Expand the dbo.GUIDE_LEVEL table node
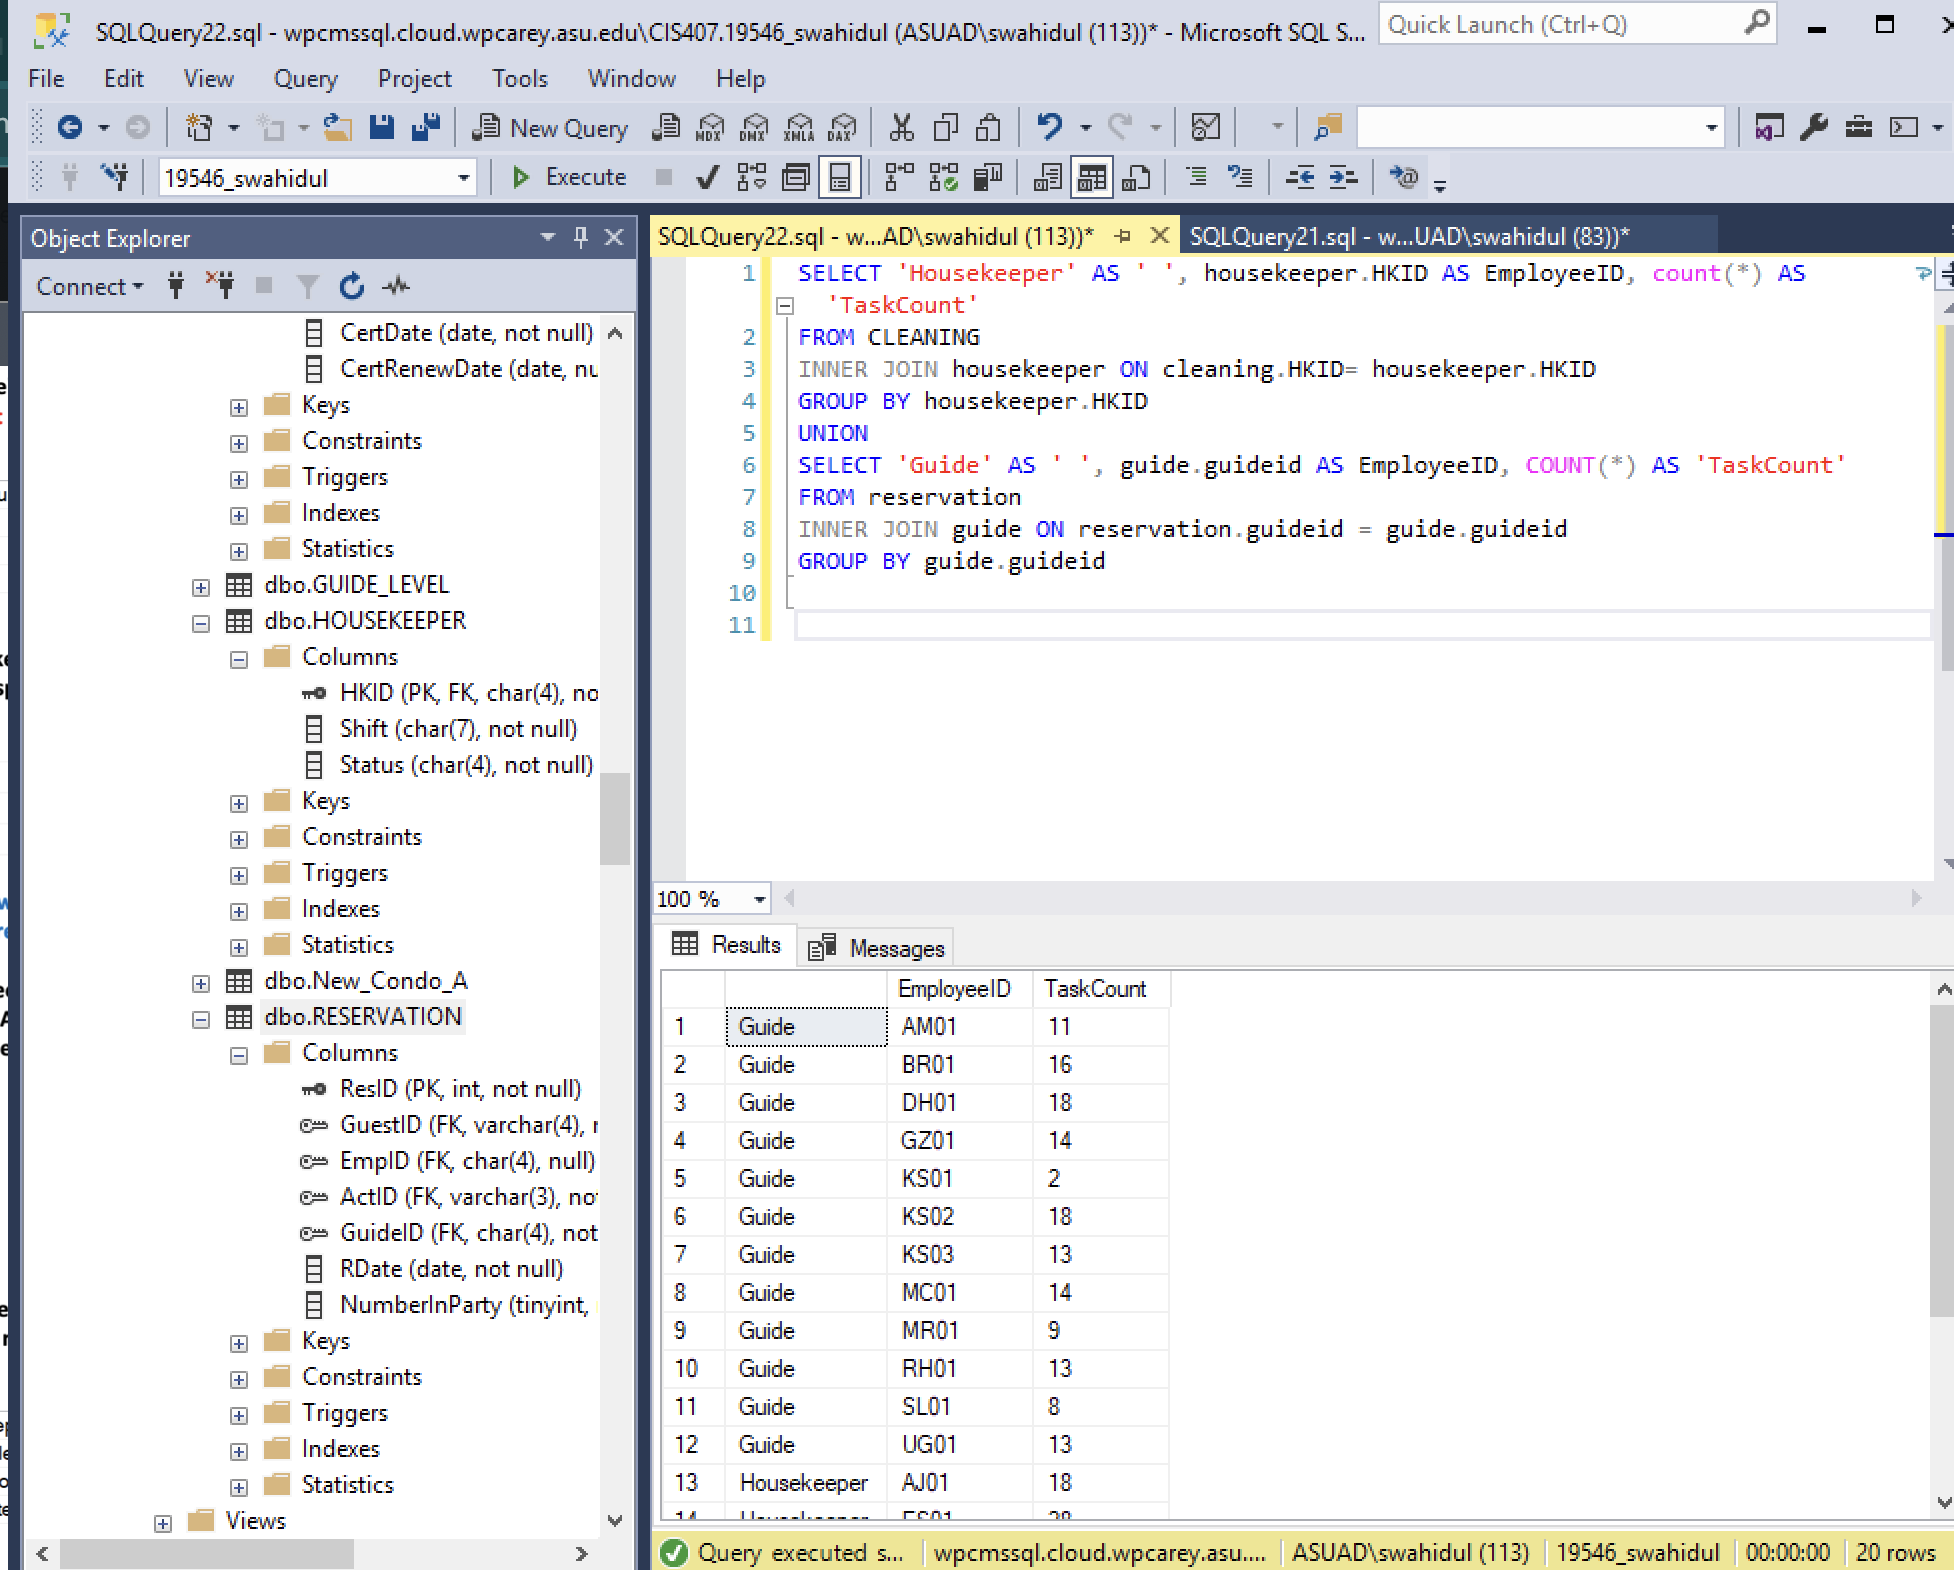Screen dimensions: 1954x1570 201,586
